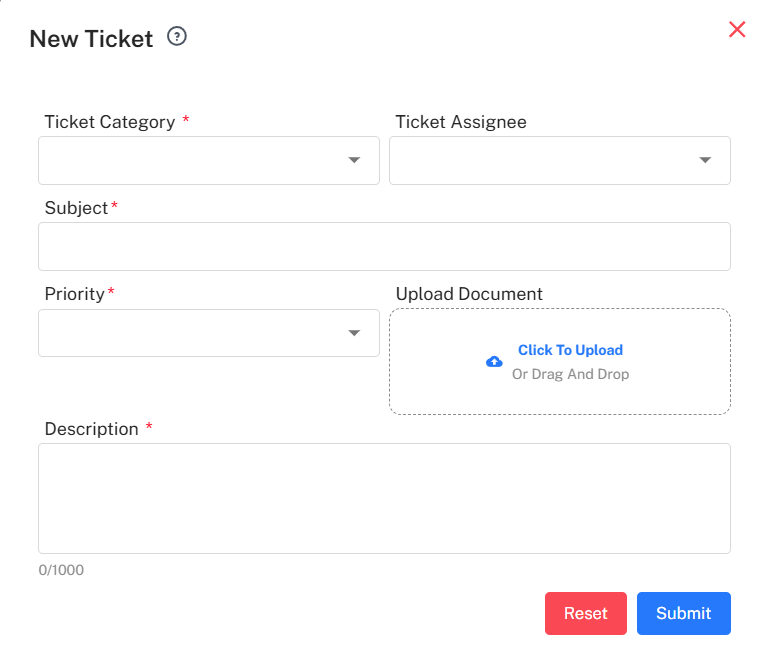Image resolution: width=767 pixels, height=668 pixels.
Task: Click the Ticket Category label
Action: [110, 122]
